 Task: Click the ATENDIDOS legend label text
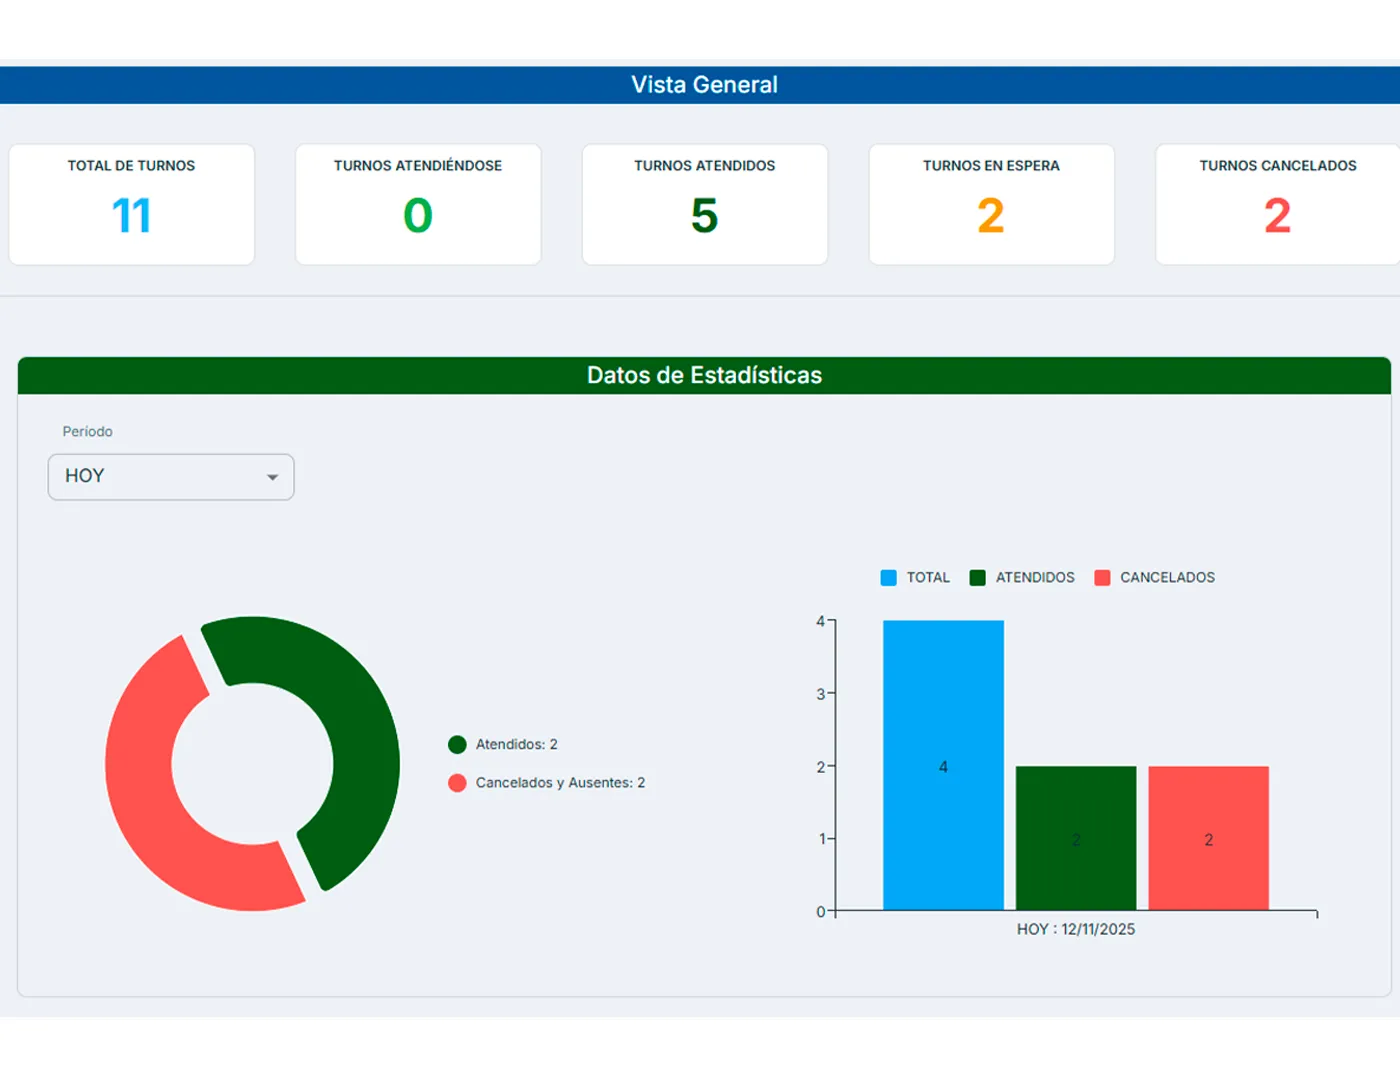point(1035,578)
